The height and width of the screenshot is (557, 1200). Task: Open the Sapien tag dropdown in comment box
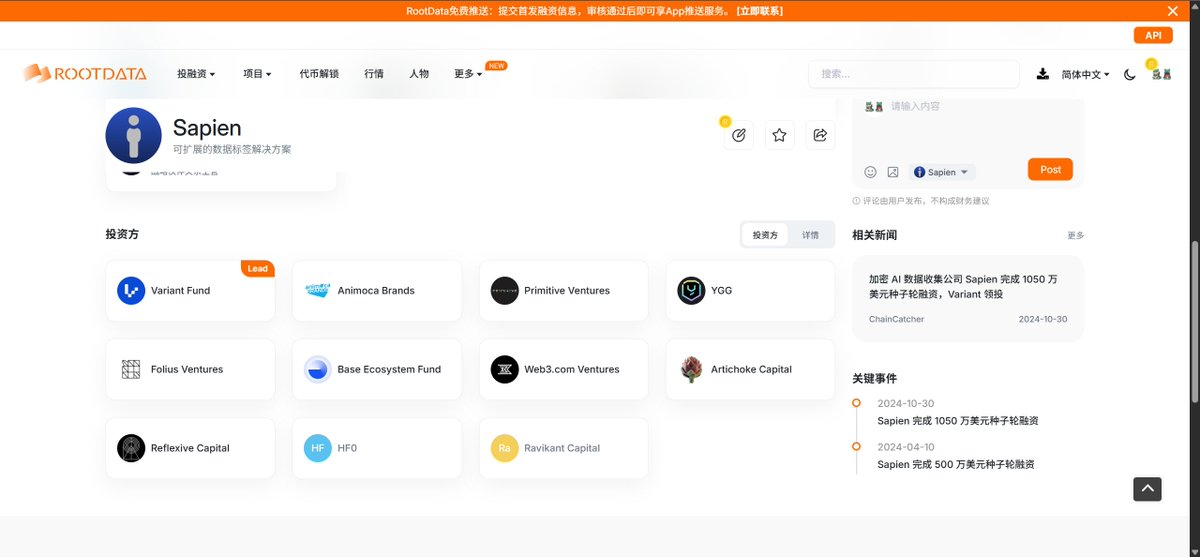pyautogui.click(x=943, y=172)
